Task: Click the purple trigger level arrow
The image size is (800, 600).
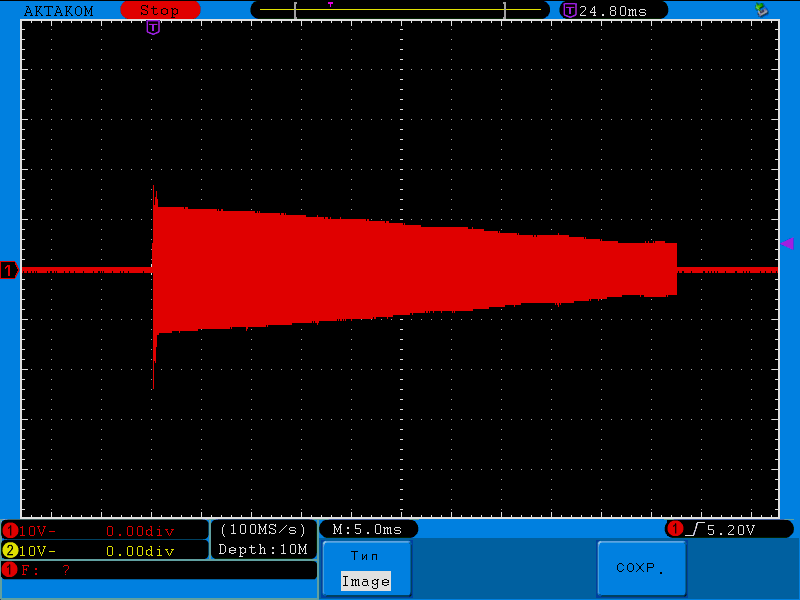Action: pos(787,243)
